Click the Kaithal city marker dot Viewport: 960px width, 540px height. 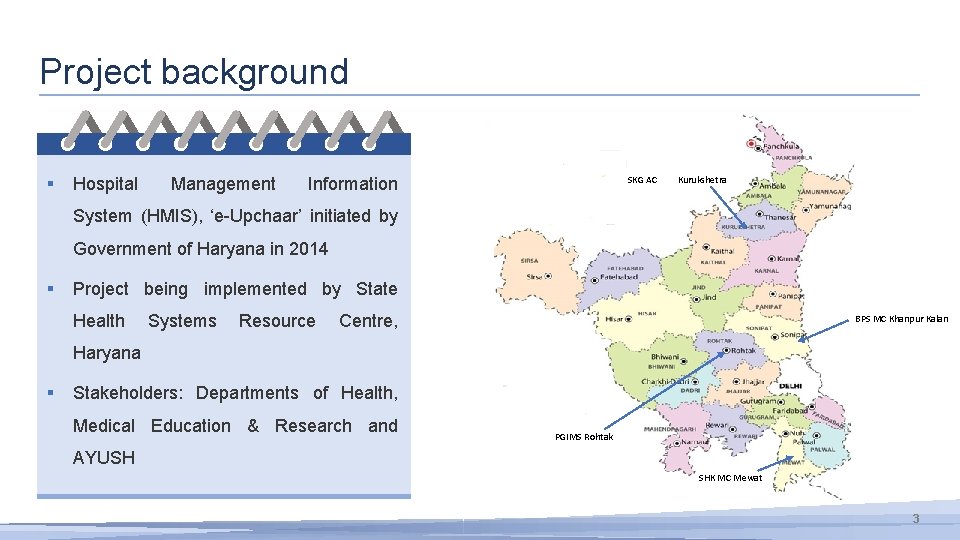click(706, 247)
